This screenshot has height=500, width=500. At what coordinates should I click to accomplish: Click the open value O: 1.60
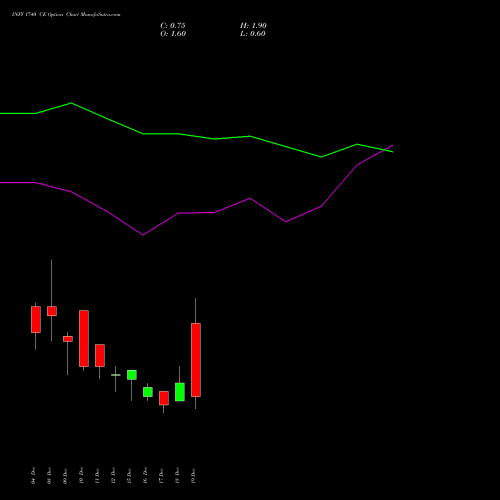(173, 34)
